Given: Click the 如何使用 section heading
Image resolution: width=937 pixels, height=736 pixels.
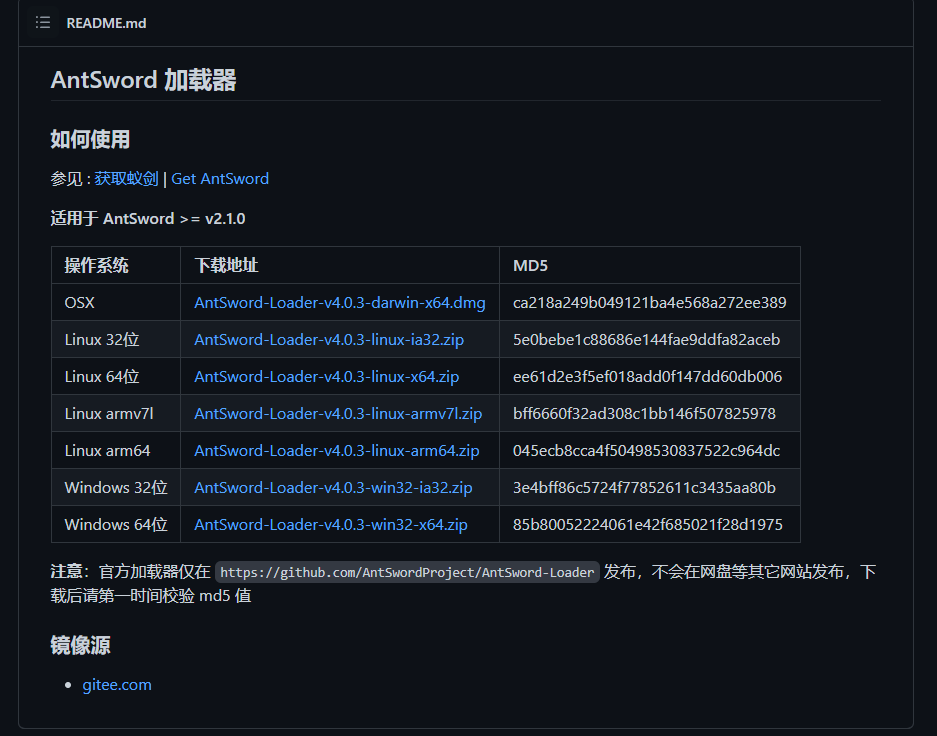Looking at the screenshot, I should click(x=90, y=140).
